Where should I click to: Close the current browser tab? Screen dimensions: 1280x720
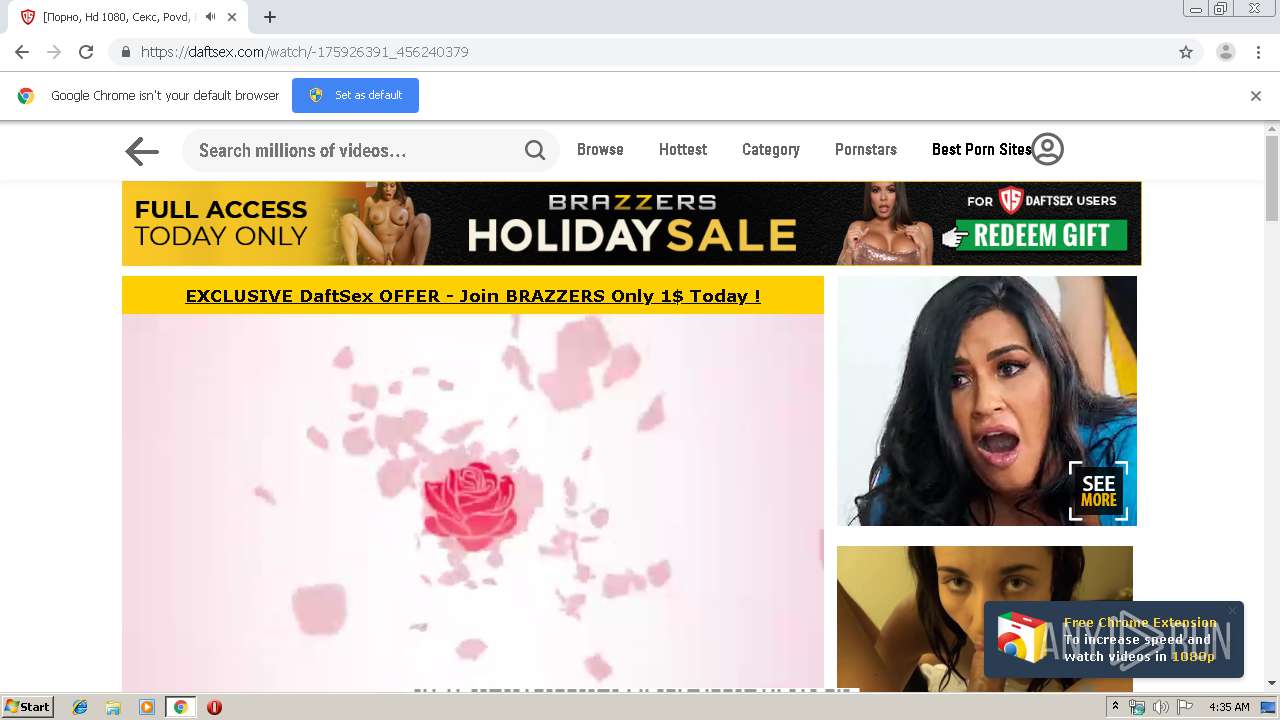point(232,17)
